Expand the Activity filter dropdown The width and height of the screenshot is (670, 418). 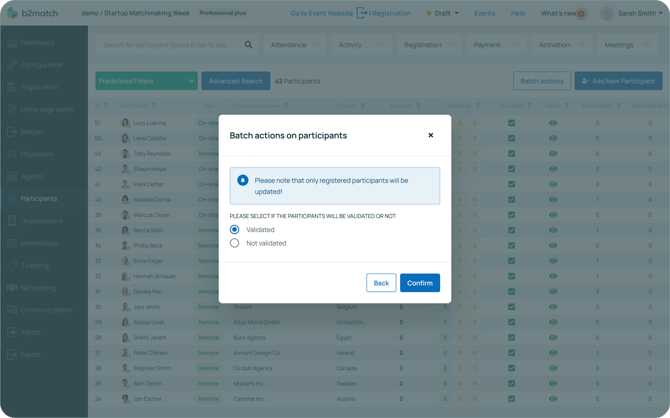(361, 45)
